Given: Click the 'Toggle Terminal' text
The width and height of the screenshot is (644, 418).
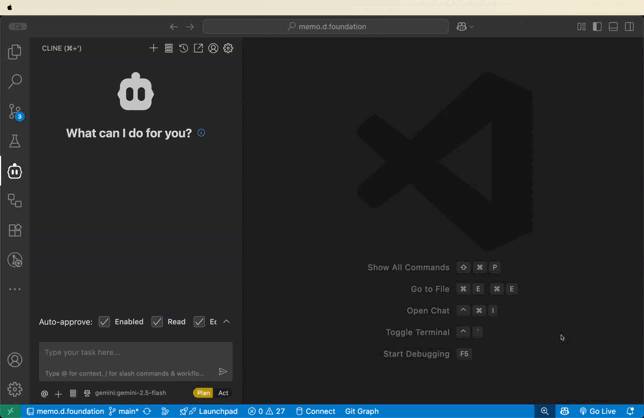Looking at the screenshot, I should 417,332.
